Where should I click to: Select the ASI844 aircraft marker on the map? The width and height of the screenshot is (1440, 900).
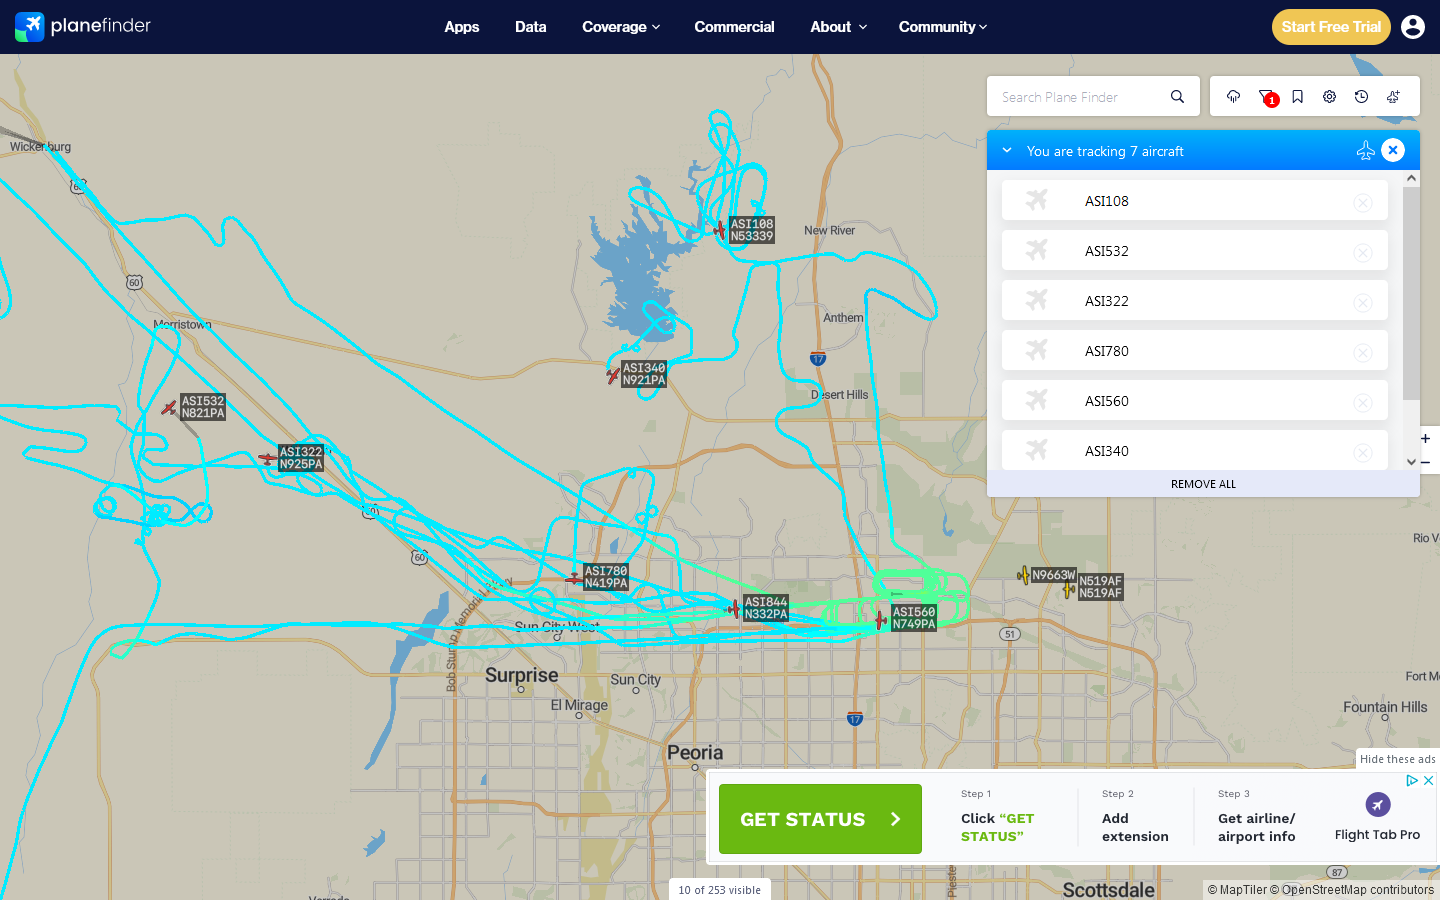point(733,608)
